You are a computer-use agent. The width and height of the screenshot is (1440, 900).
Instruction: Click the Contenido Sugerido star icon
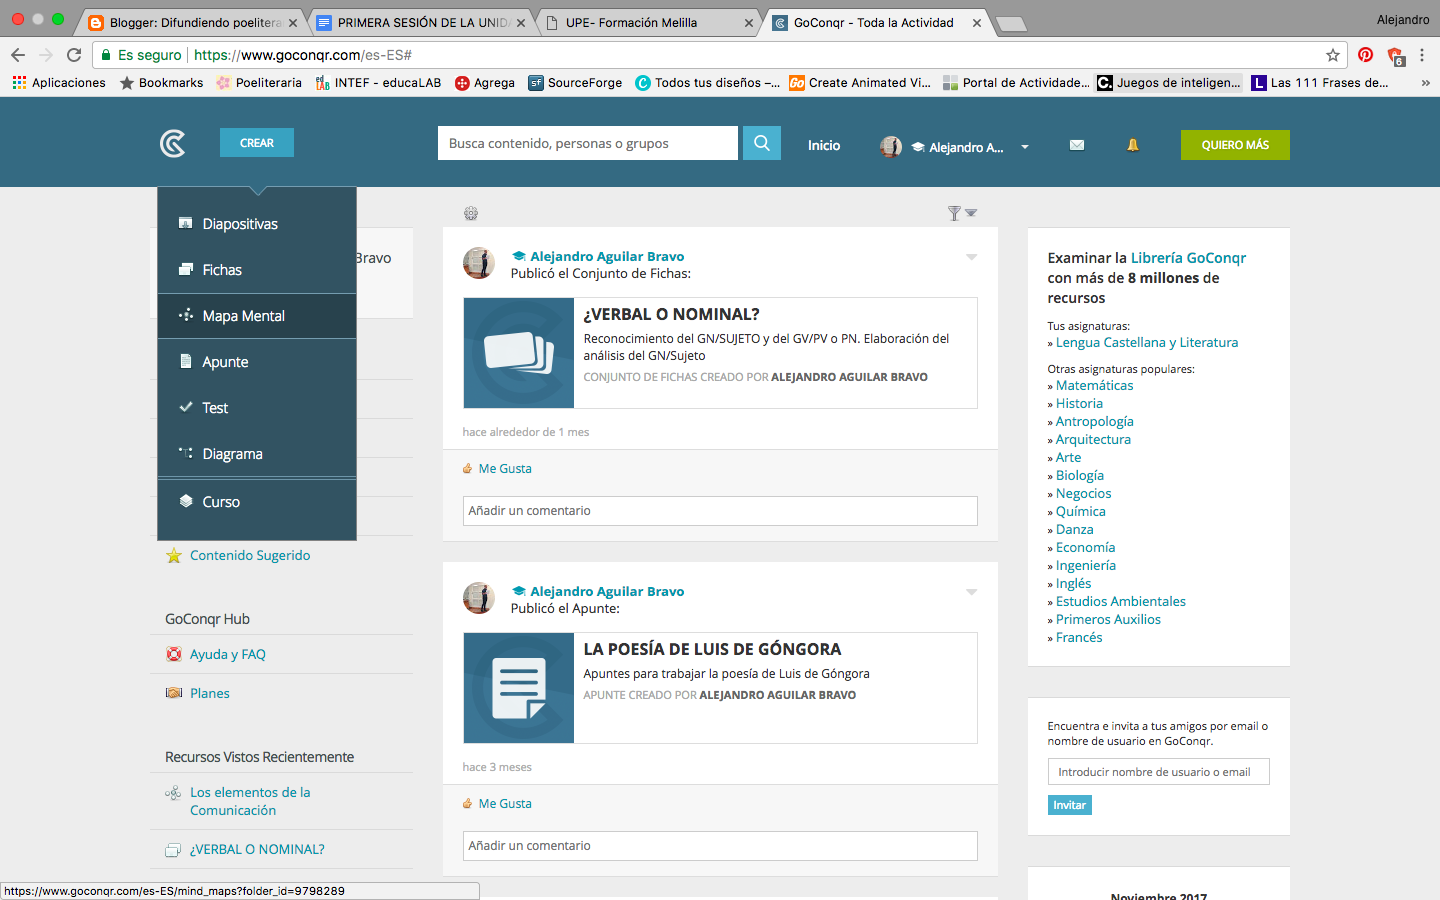tap(174, 556)
